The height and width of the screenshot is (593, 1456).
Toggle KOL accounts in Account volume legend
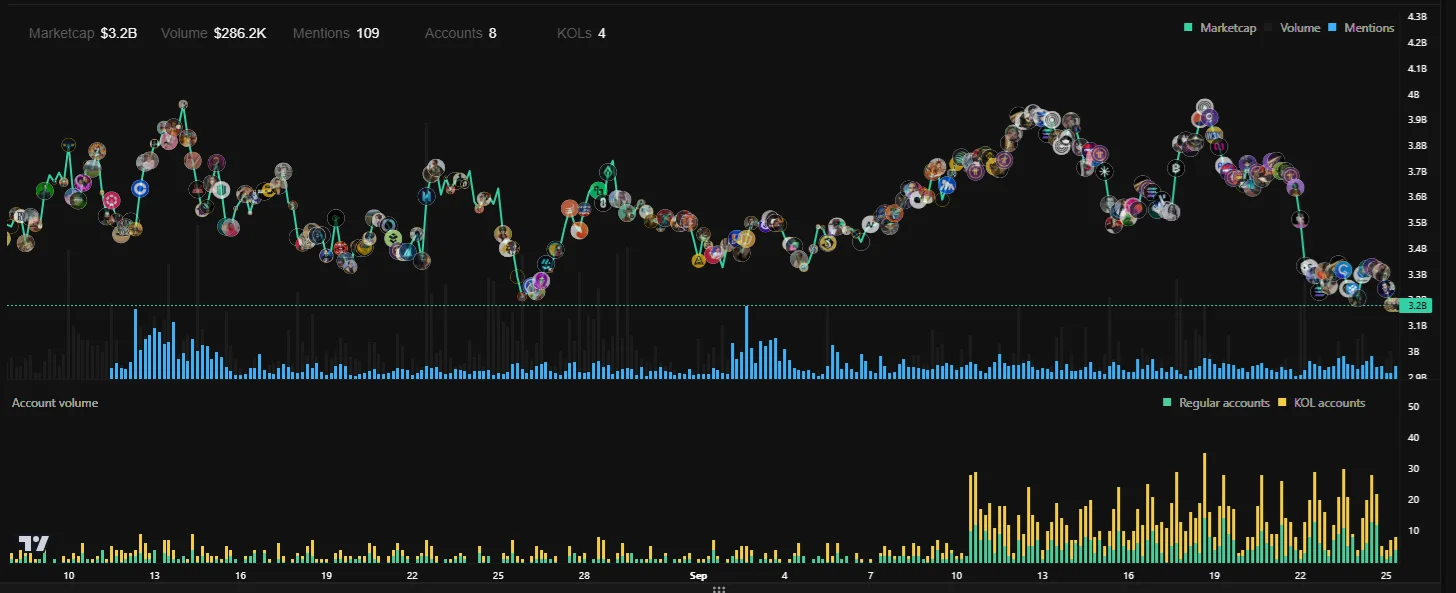pyautogui.click(x=1322, y=403)
